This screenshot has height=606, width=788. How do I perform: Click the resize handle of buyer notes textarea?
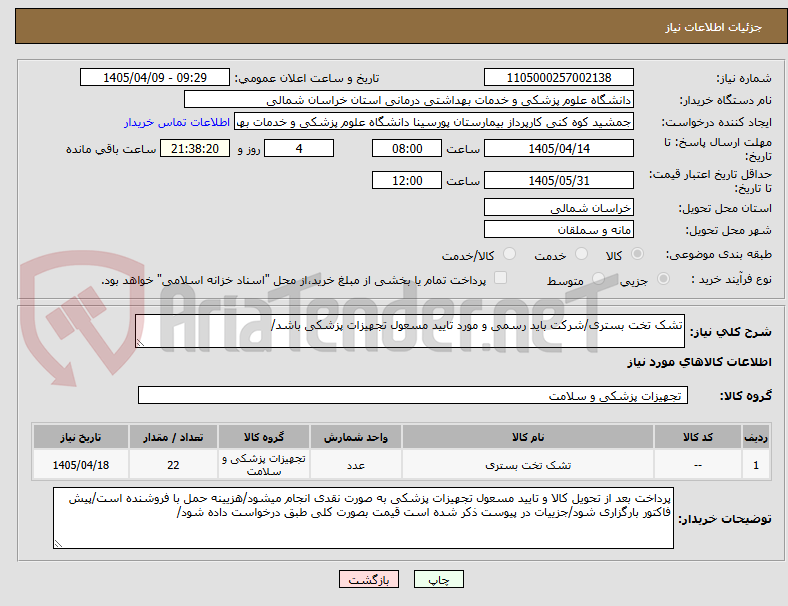tap(58, 544)
